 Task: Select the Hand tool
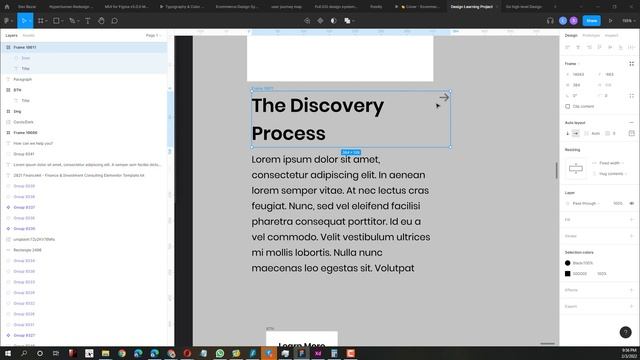(101, 20)
